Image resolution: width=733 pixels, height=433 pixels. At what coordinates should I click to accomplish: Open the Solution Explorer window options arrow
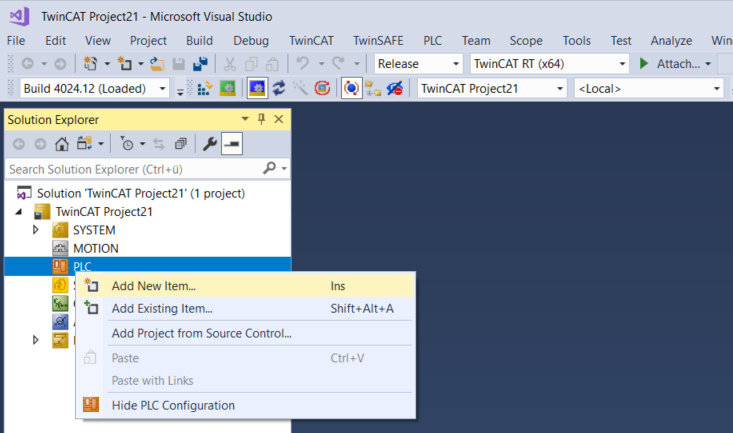(245, 119)
